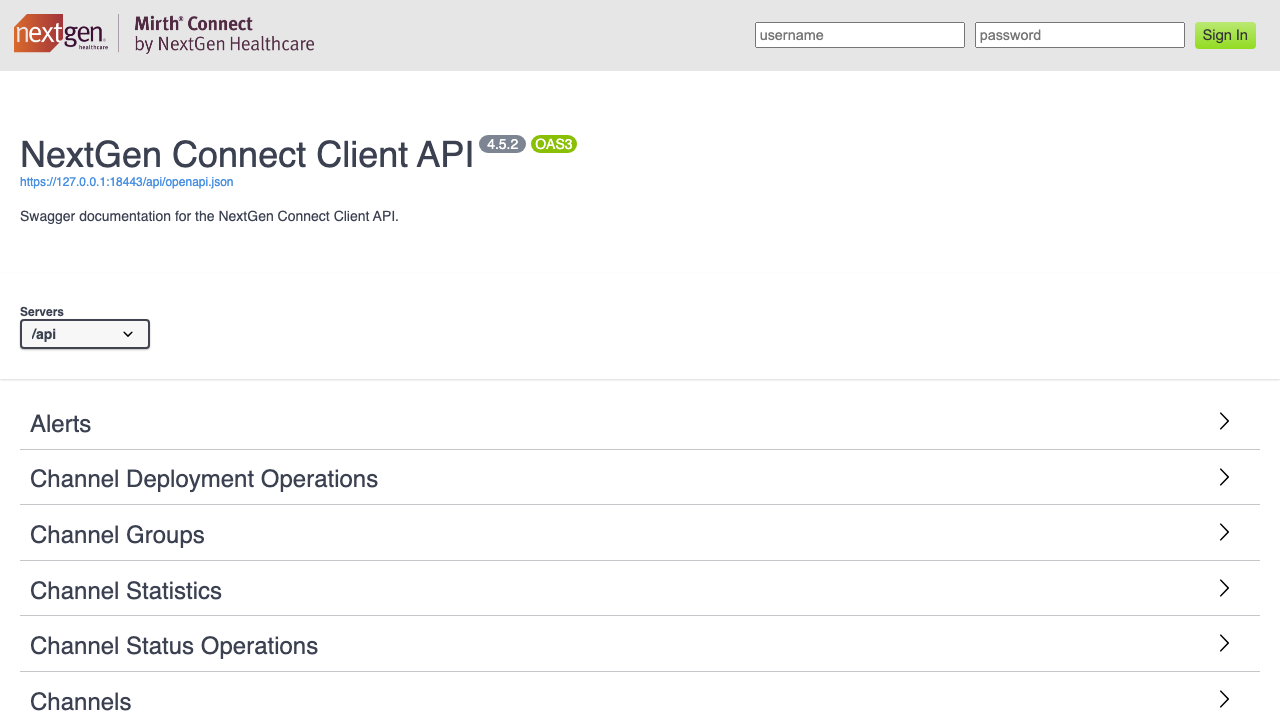The width and height of the screenshot is (1280, 720).
Task: Click the Channel Deployment Operations title
Action: (204, 479)
